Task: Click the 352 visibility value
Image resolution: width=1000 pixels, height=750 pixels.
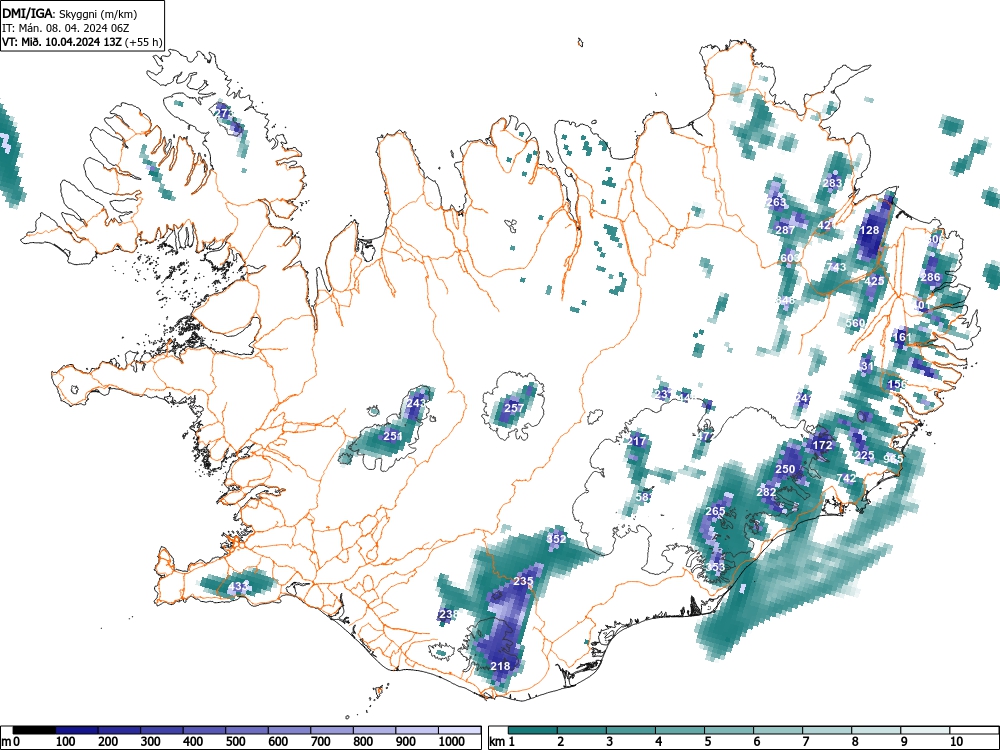Action: (x=556, y=539)
